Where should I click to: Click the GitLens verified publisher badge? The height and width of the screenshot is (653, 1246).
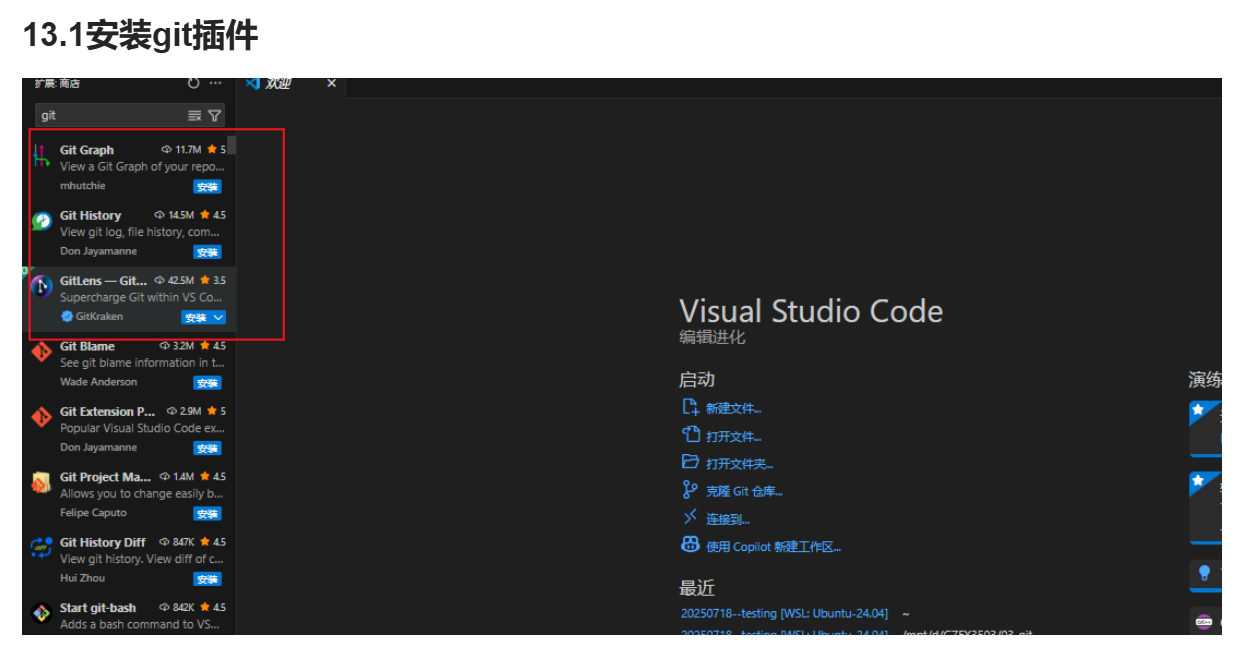tap(67, 316)
